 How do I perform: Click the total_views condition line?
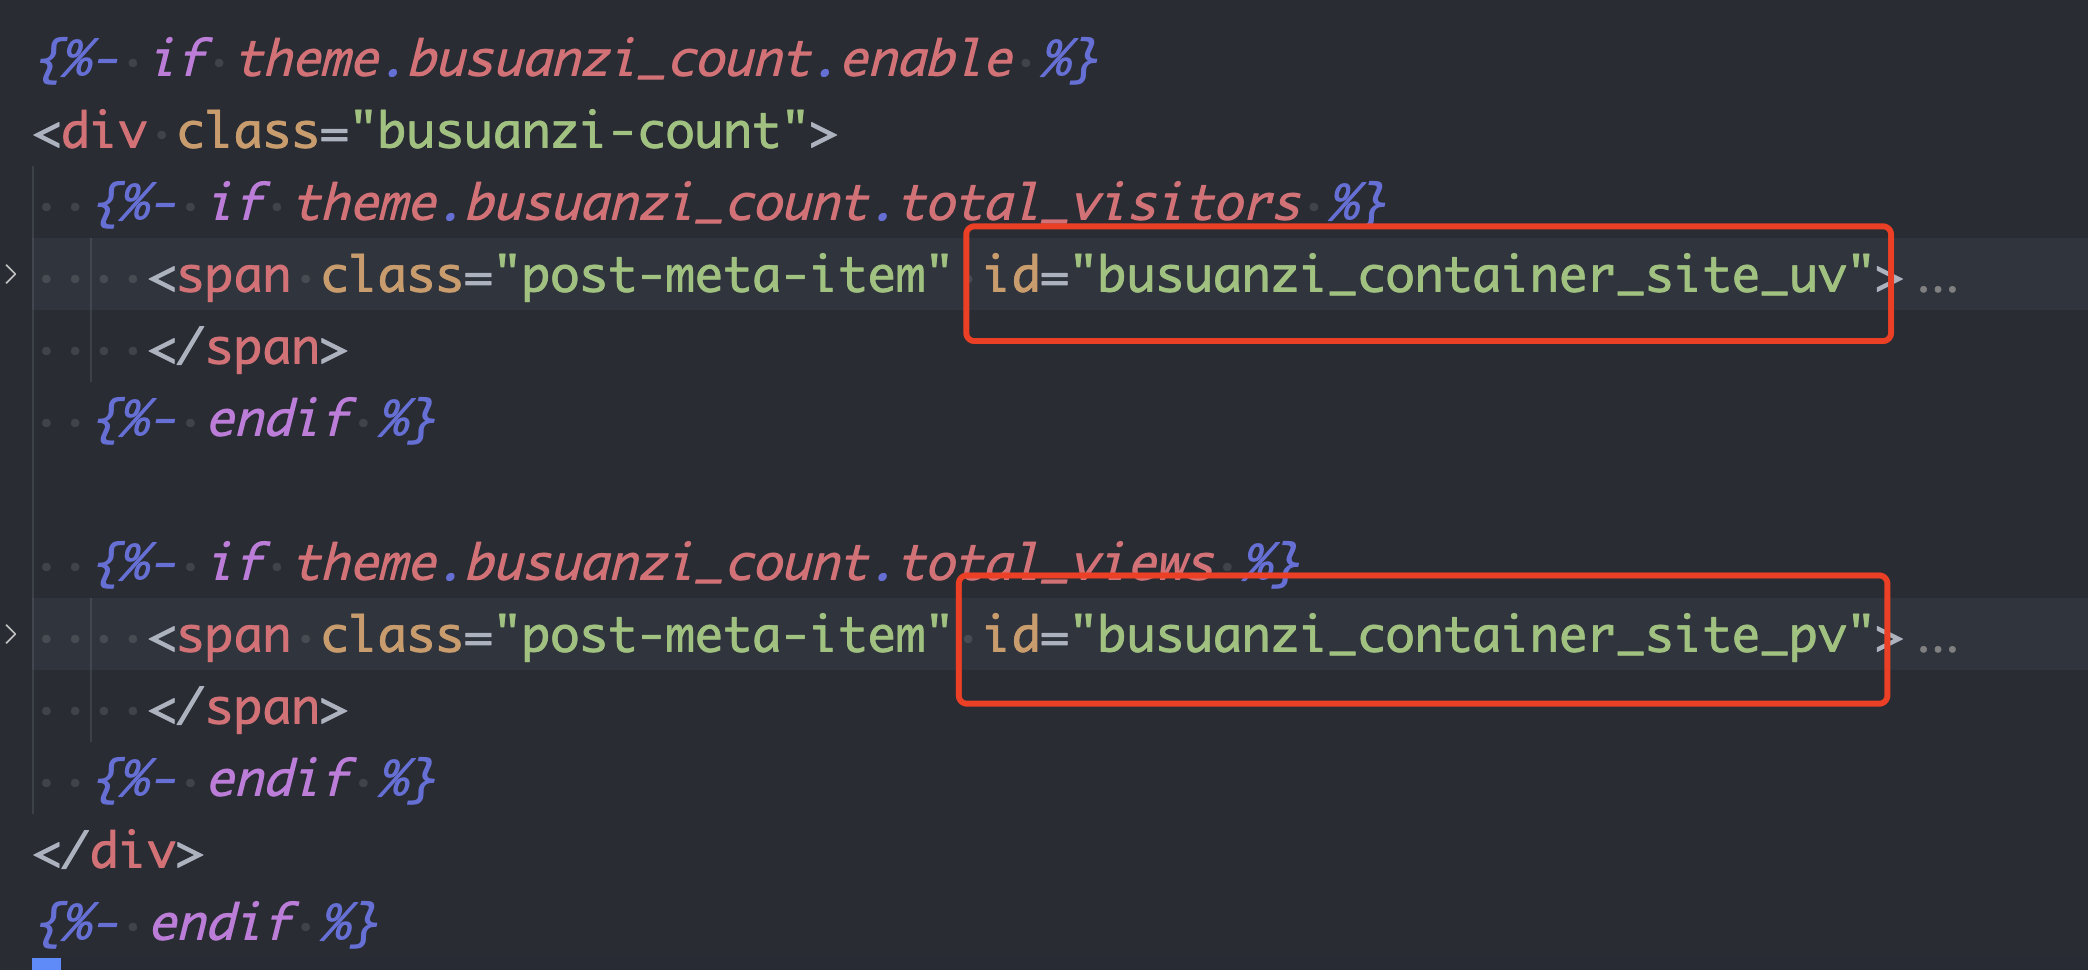tap(697, 564)
